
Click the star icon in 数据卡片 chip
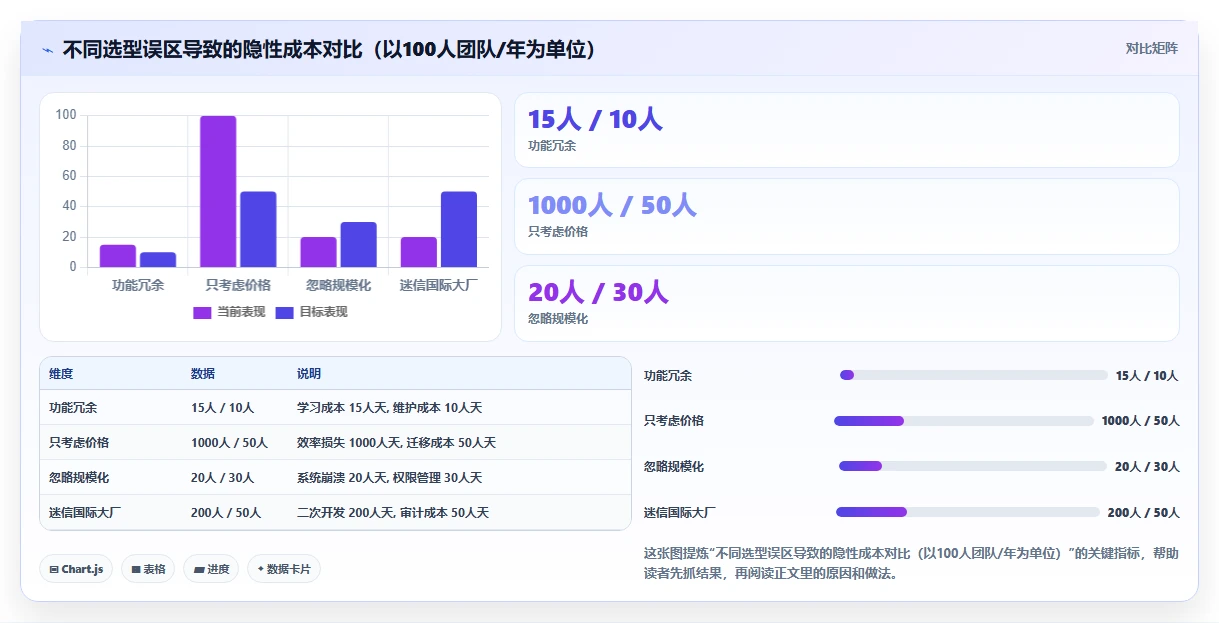pyautogui.click(x=261, y=569)
